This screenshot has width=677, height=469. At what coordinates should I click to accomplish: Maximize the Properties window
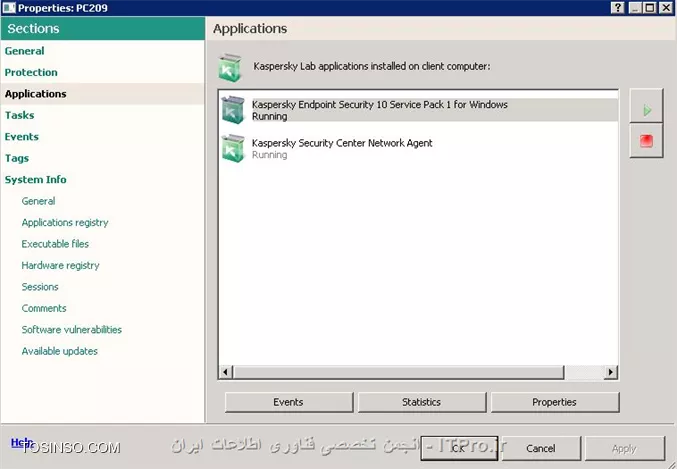pos(650,8)
